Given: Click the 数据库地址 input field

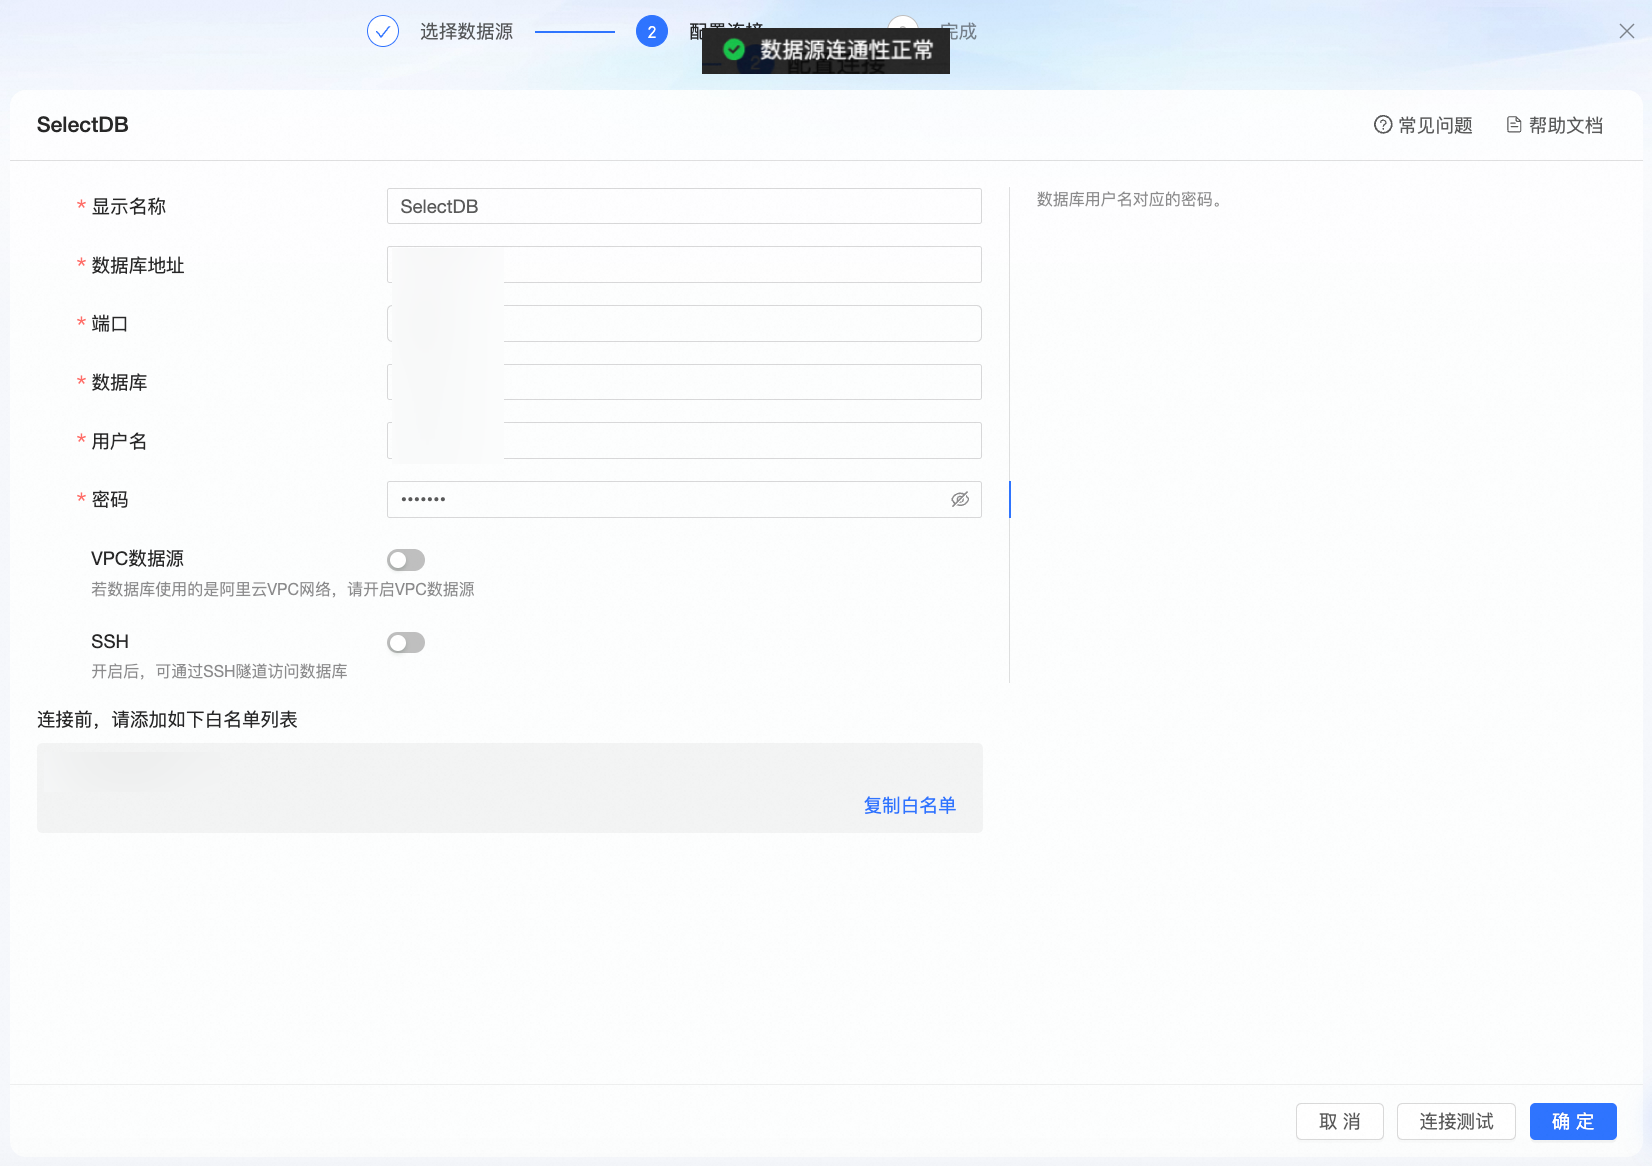Looking at the screenshot, I should pos(684,265).
